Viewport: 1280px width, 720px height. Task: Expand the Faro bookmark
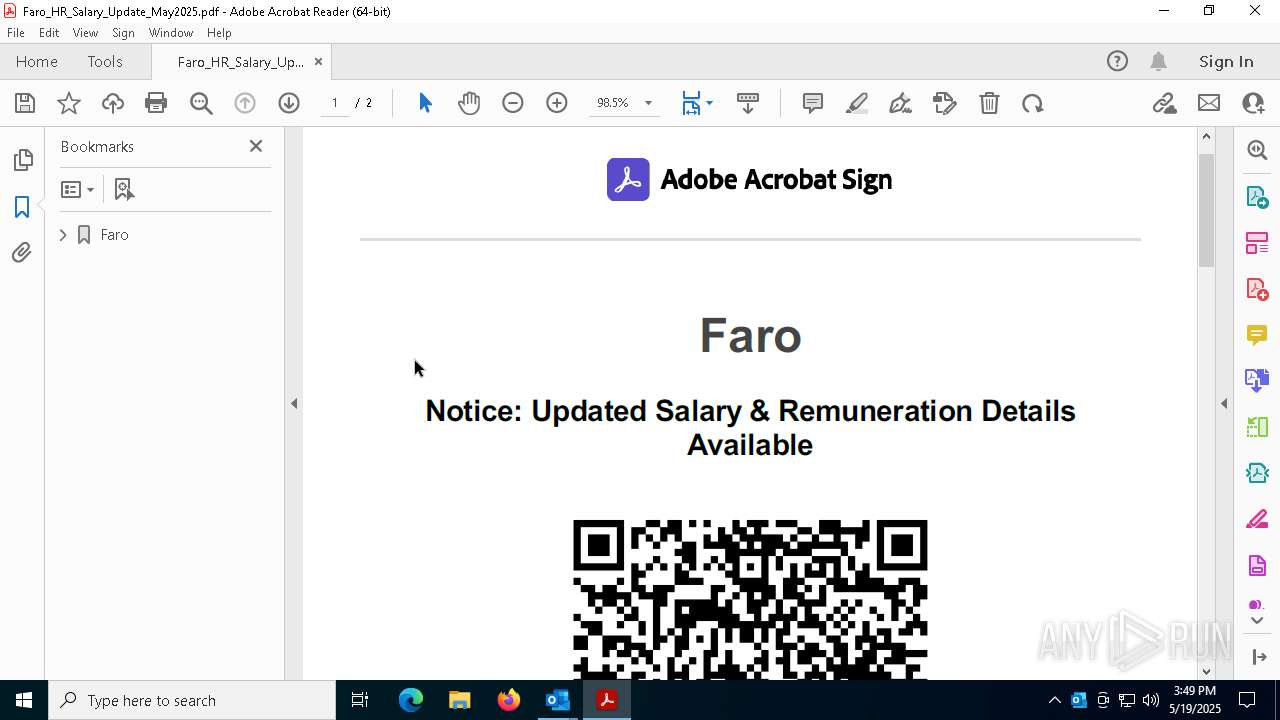(63, 235)
